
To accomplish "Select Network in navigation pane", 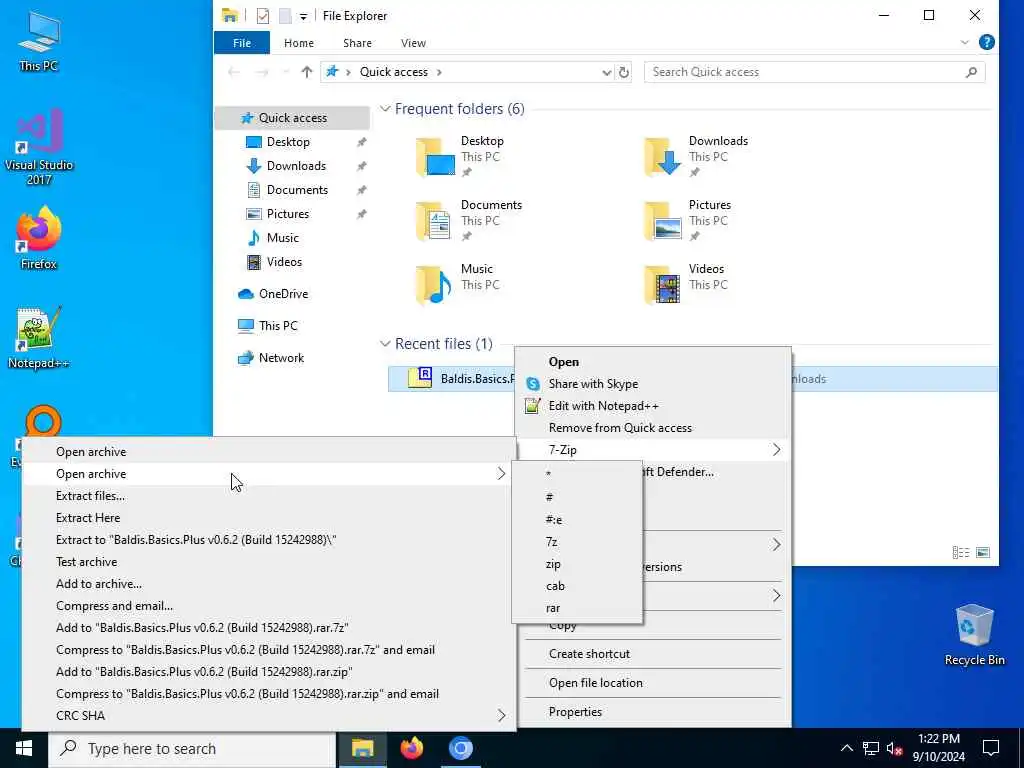I will tap(271, 358).
